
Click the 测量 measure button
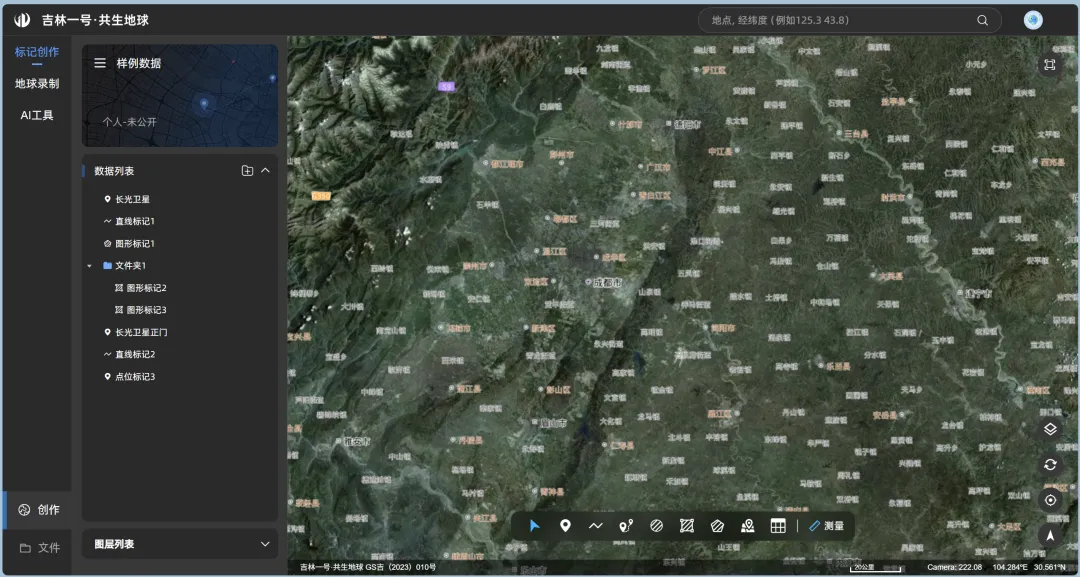827,526
